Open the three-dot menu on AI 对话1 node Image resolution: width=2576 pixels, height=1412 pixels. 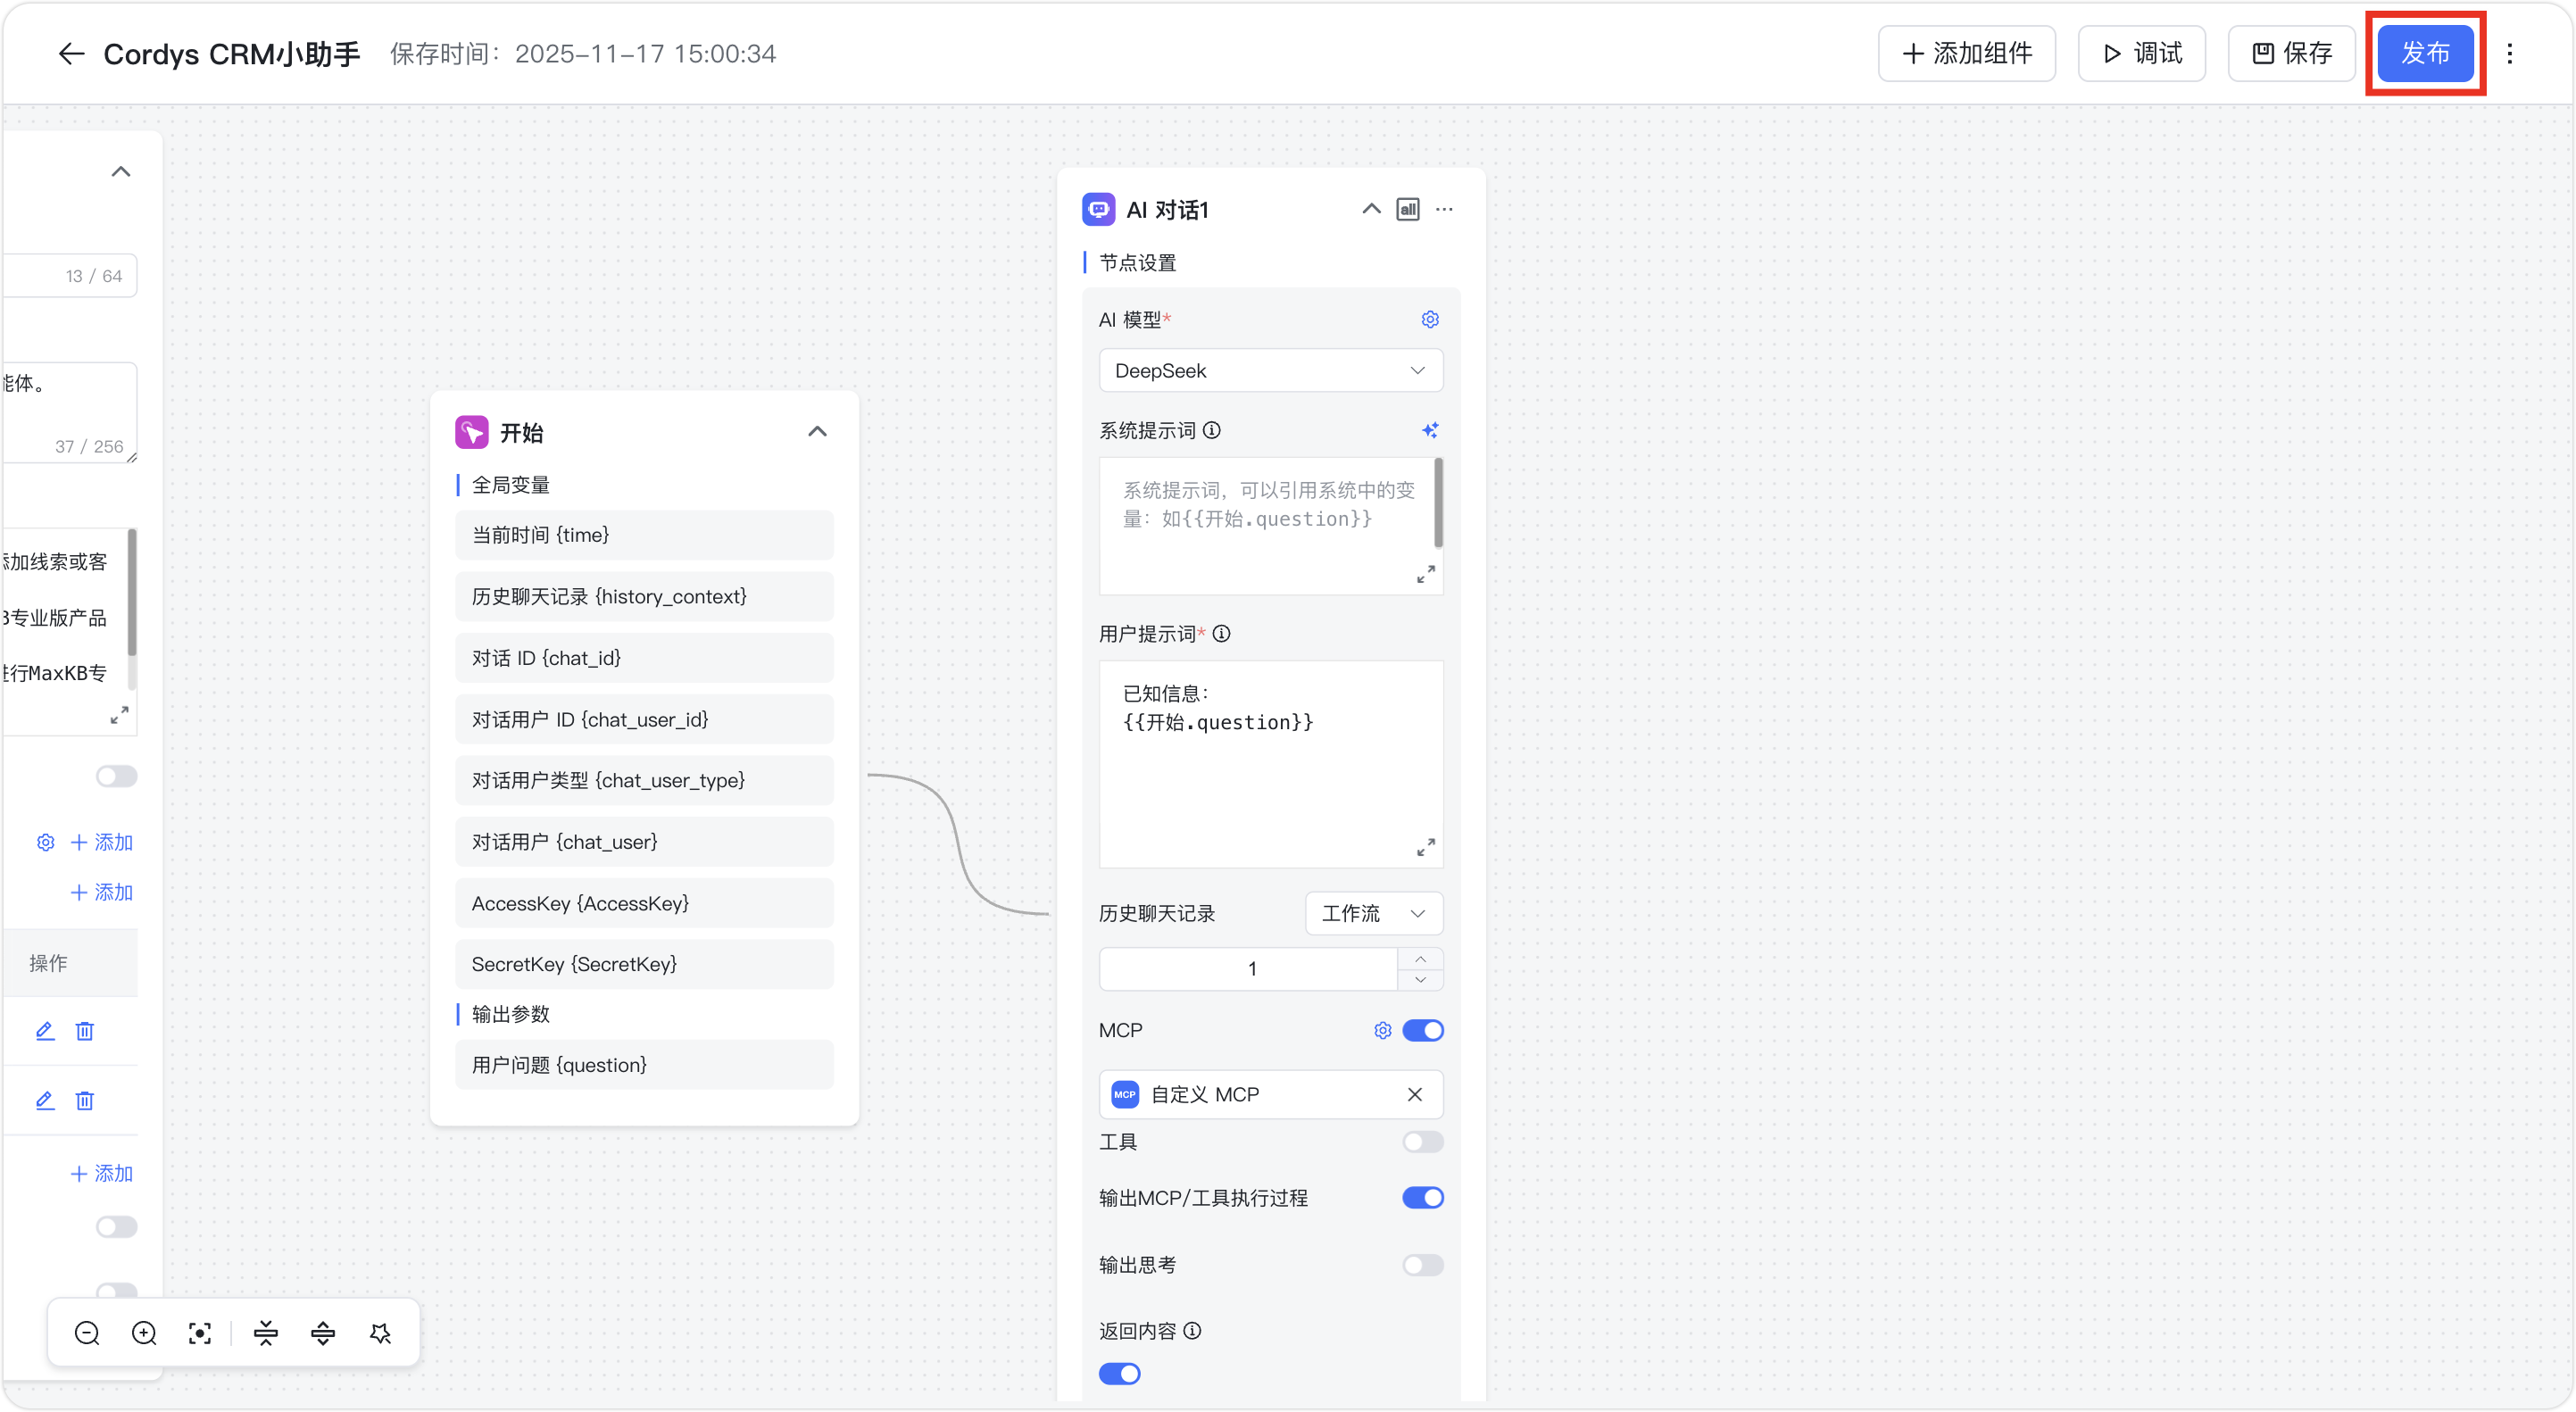click(x=1444, y=209)
